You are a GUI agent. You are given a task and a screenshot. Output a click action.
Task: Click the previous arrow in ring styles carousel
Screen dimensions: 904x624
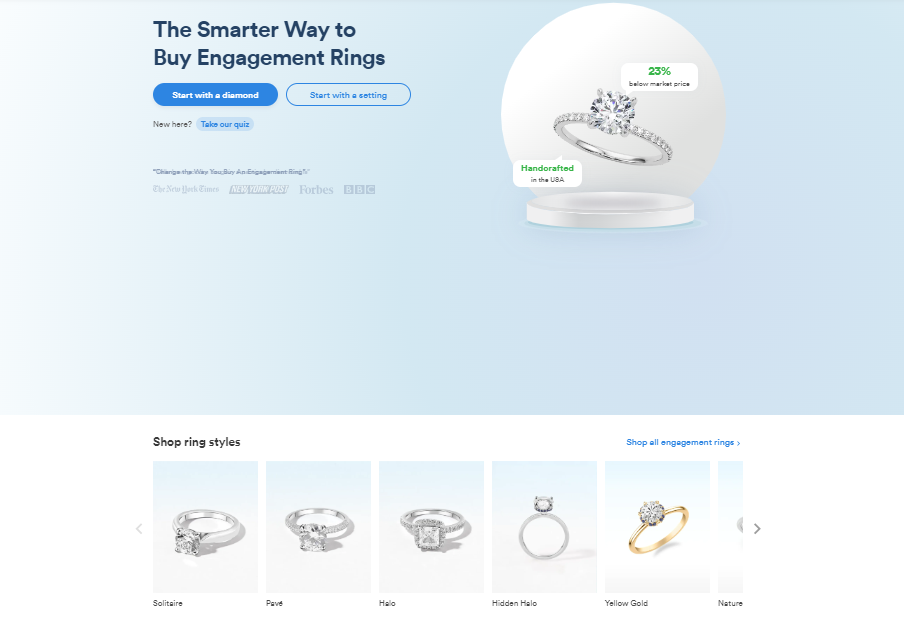pyautogui.click(x=139, y=528)
